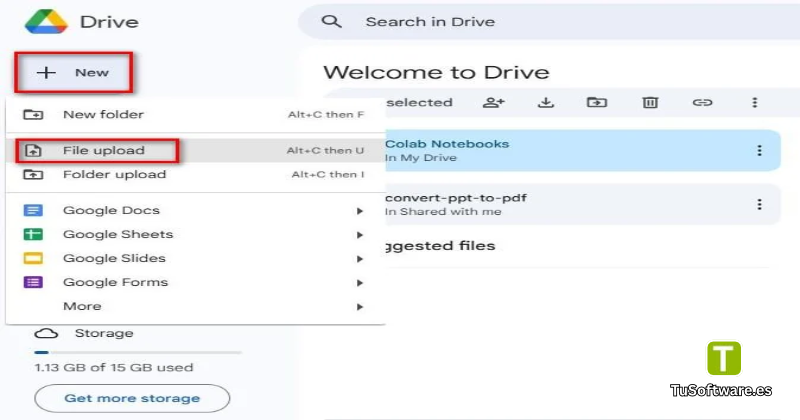Image resolution: width=800 pixels, height=420 pixels.
Task: Click the yellow Google Slides icon
Action: [x=33, y=258]
